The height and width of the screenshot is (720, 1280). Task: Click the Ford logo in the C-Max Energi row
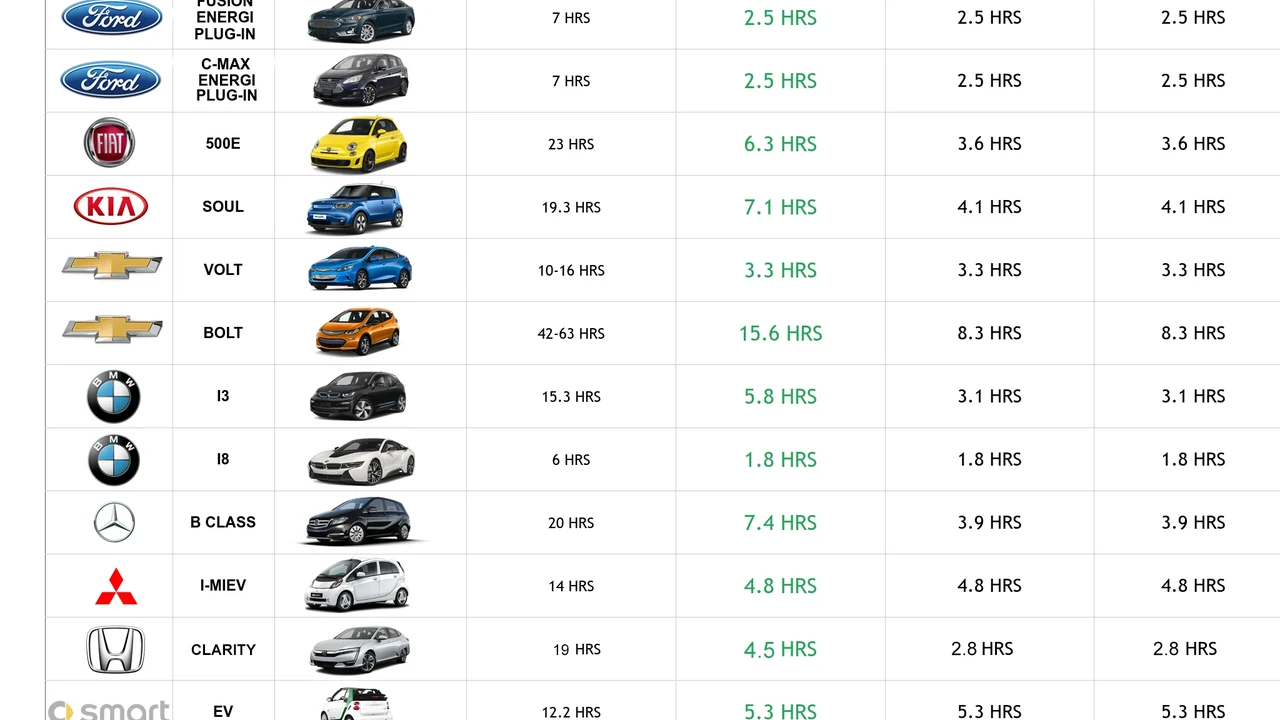click(x=111, y=80)
